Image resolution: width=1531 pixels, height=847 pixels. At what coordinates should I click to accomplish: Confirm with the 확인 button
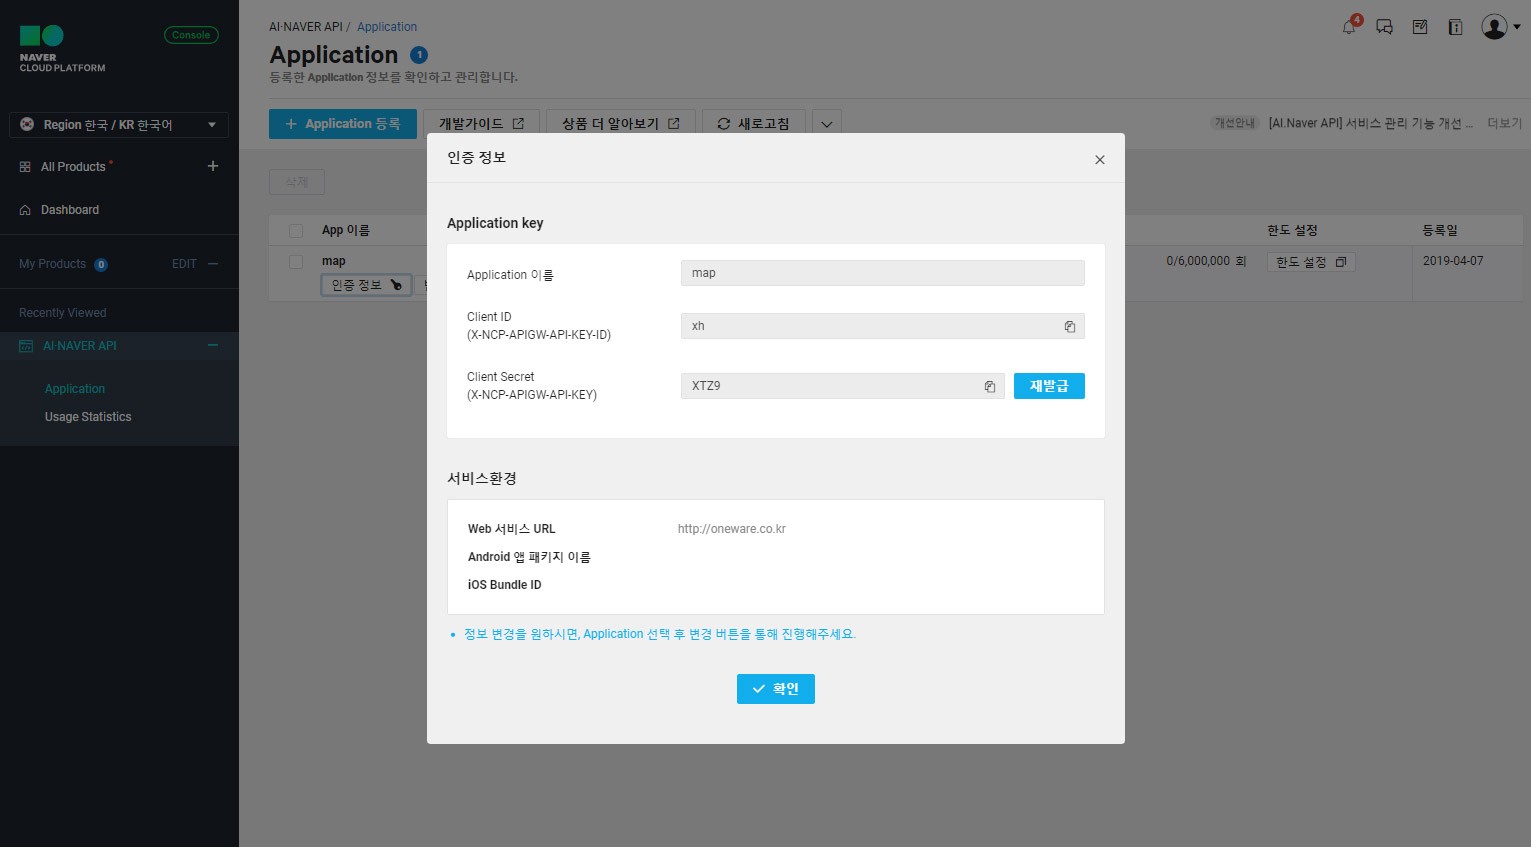tap(776, 689)
